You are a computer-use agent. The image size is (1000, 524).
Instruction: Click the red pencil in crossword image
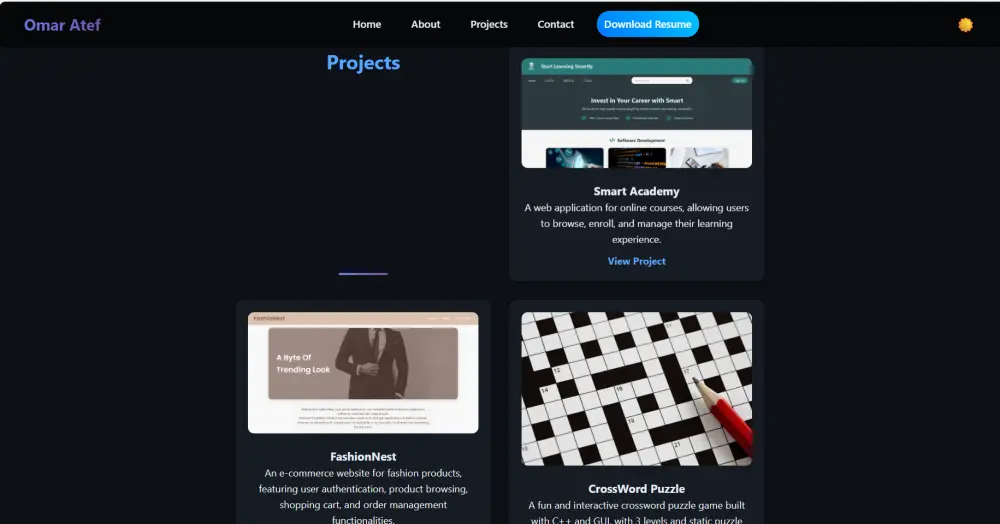[724, 414]
